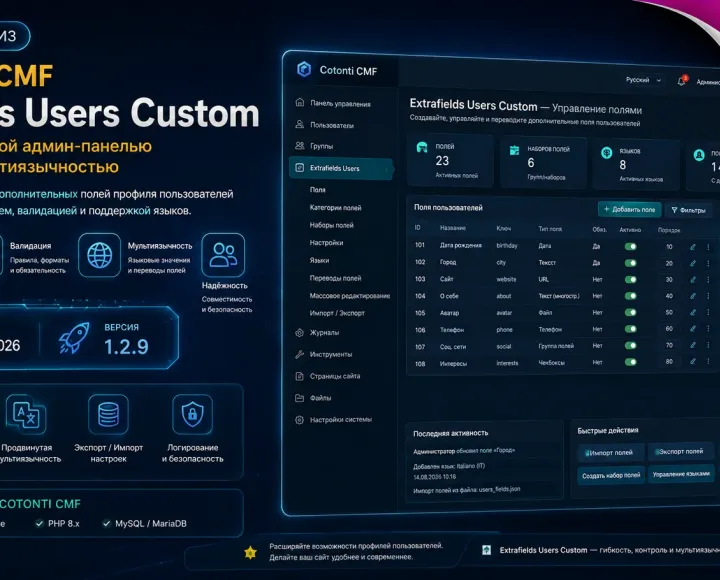Edit the Интересы row pencil icon
Screen dimensions: 720x580
(x=692, y=361)
